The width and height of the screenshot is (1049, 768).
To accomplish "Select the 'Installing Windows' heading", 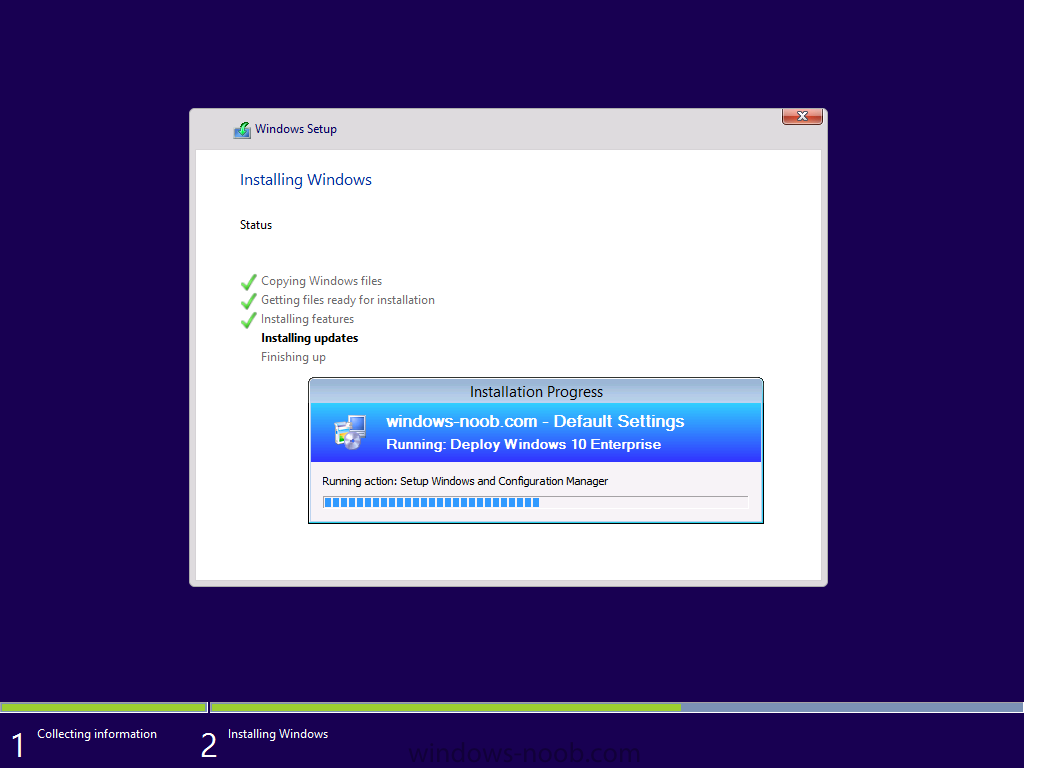I will [306, 180].
